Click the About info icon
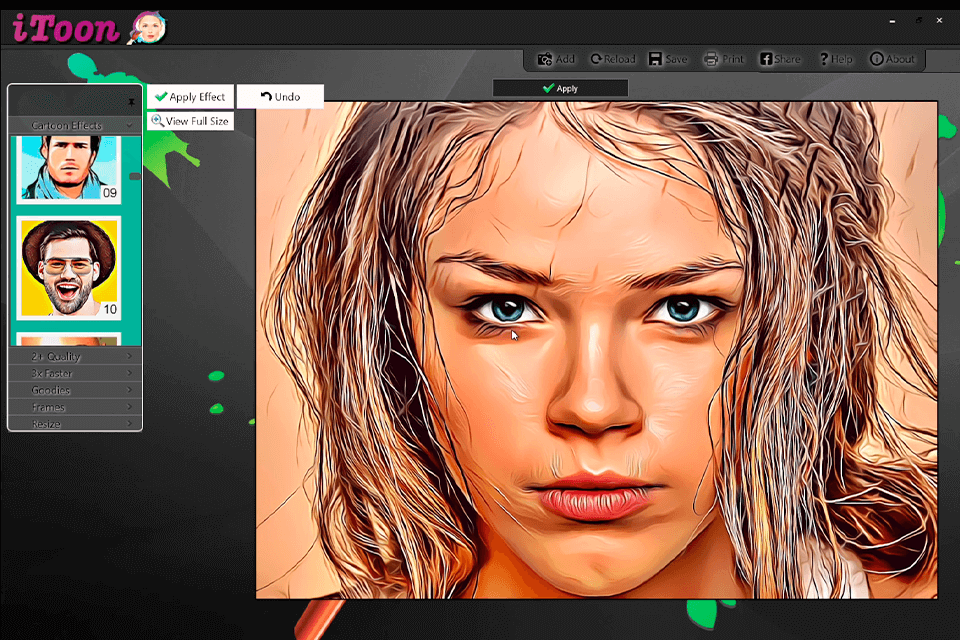The height and width of the screenshot is (640, 960). tap(875, 58)
